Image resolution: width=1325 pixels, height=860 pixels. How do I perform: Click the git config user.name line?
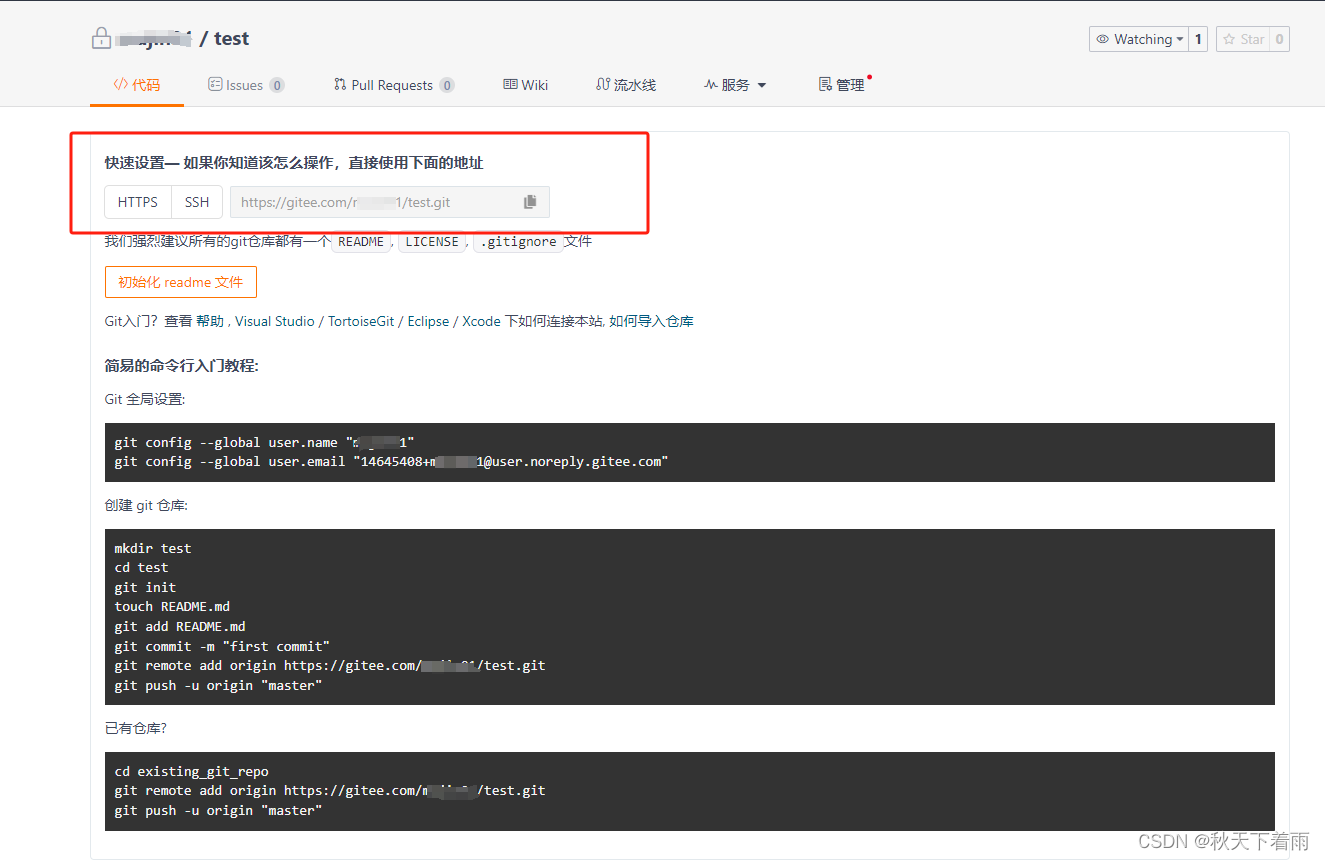tap(264, 442)
